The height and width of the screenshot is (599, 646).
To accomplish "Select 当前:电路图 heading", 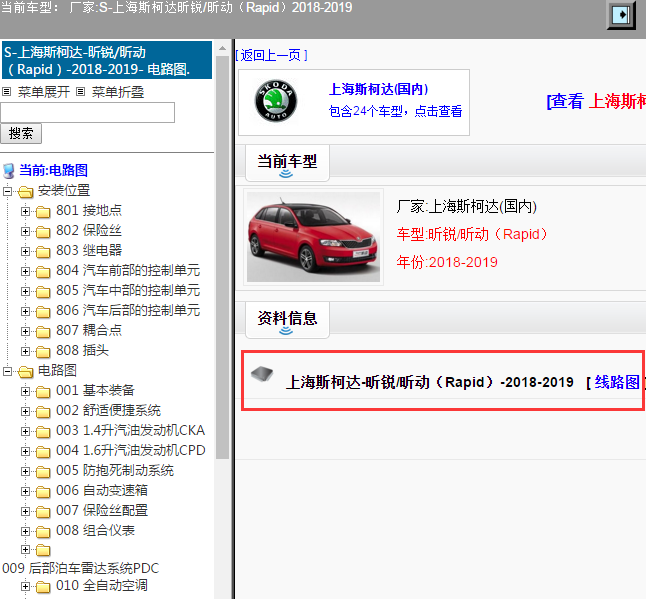I will (54, 170).
